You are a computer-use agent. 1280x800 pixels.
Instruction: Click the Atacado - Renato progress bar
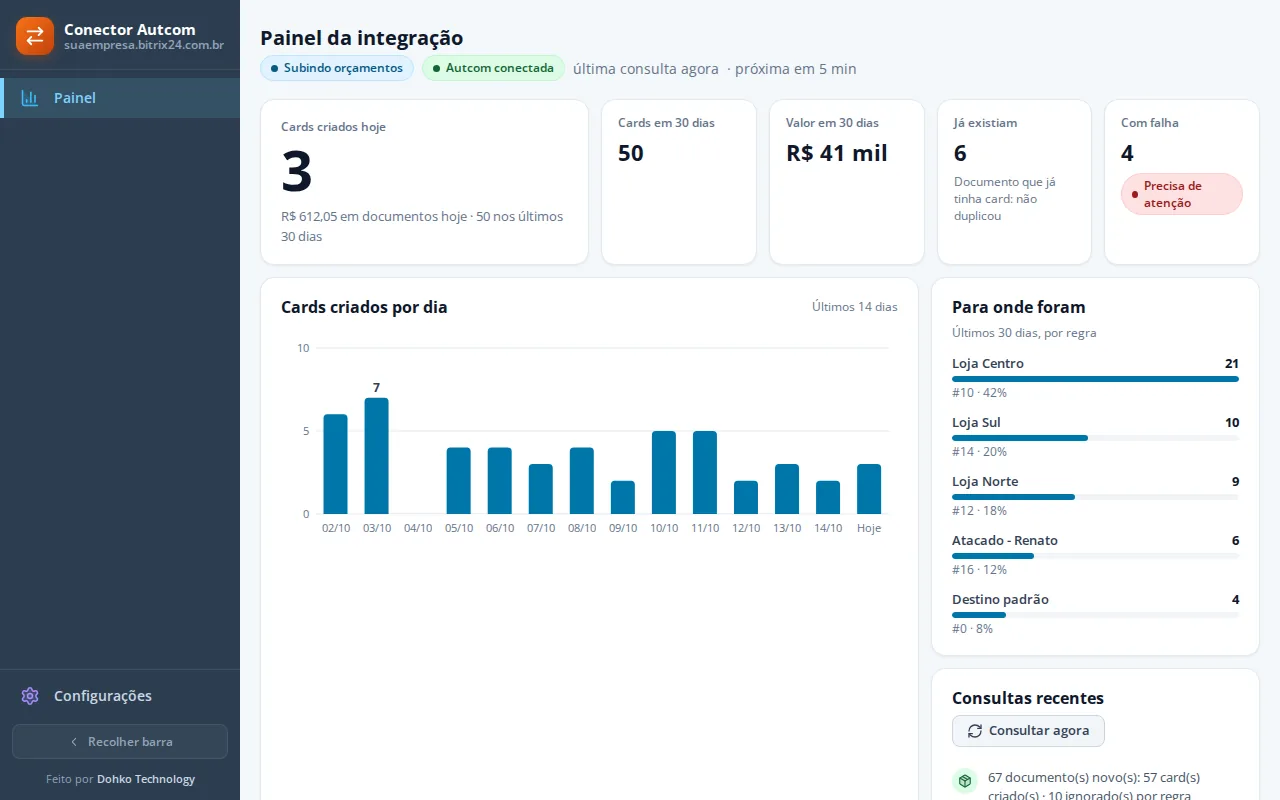(x=1095, y=556)
